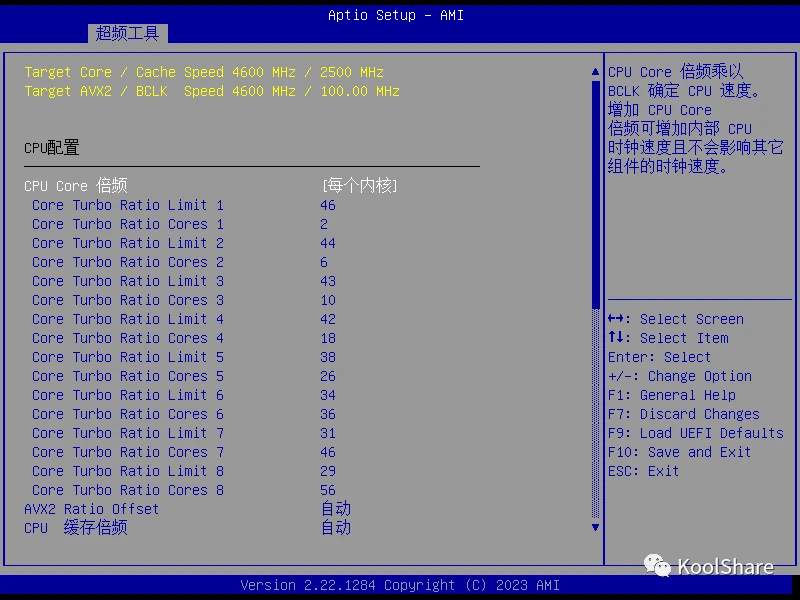Edit Ratio Cores 7 value 46

[328, 452]
